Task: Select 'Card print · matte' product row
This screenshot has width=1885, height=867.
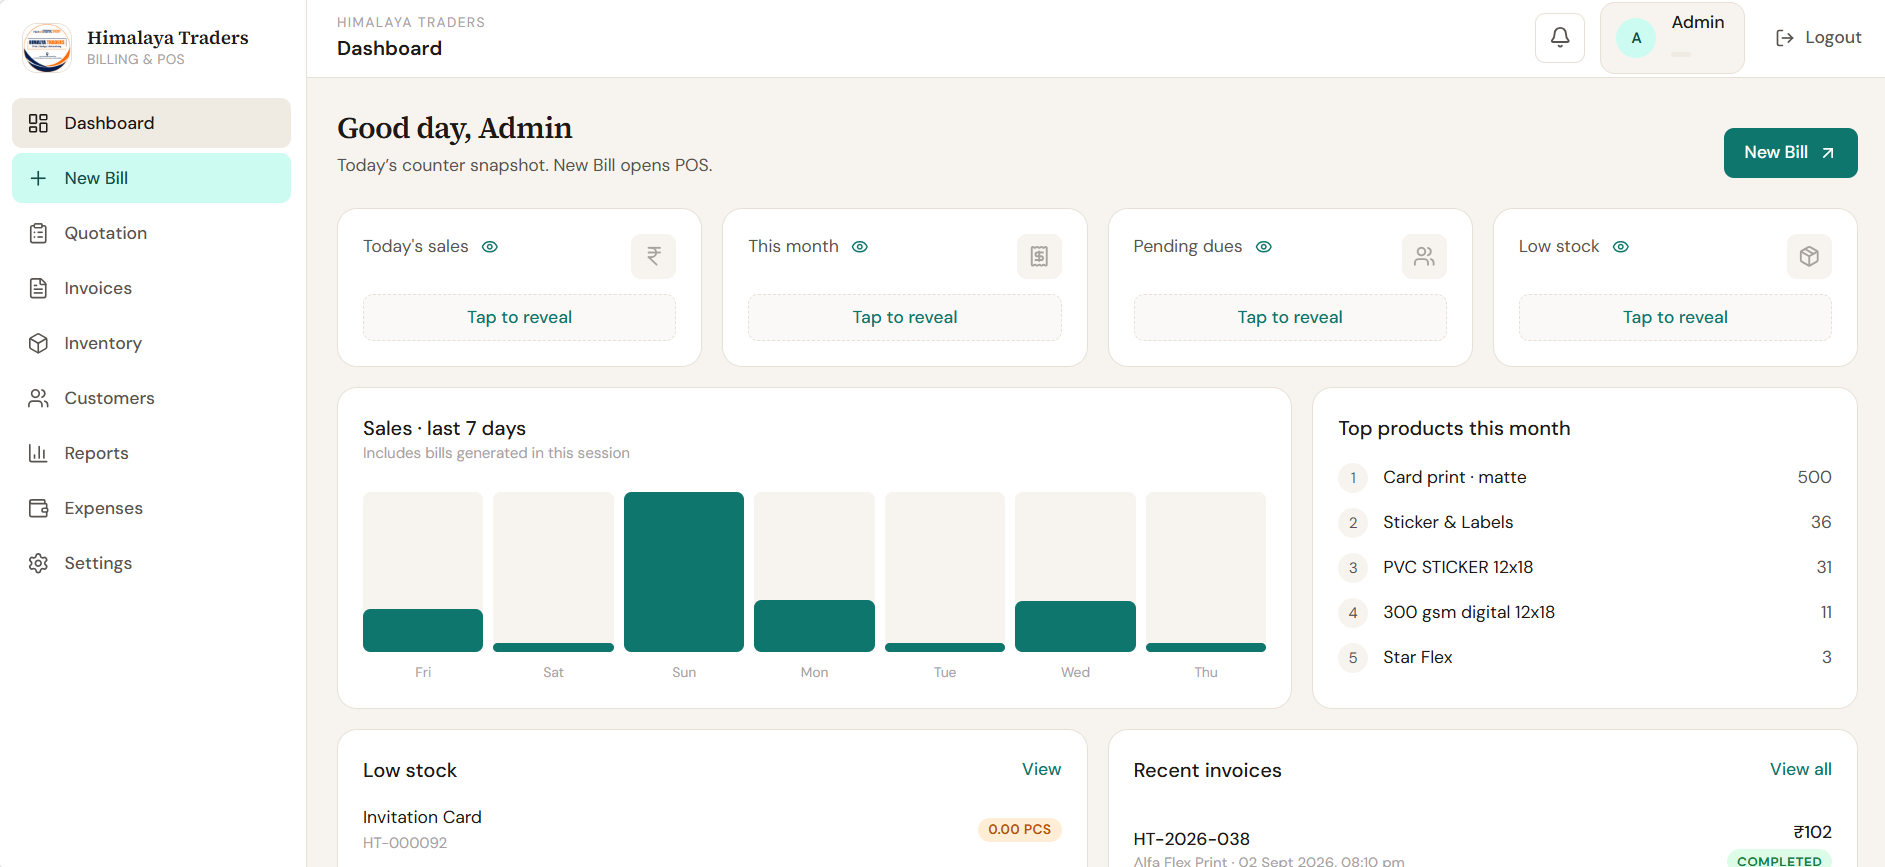Action: 1585,477
